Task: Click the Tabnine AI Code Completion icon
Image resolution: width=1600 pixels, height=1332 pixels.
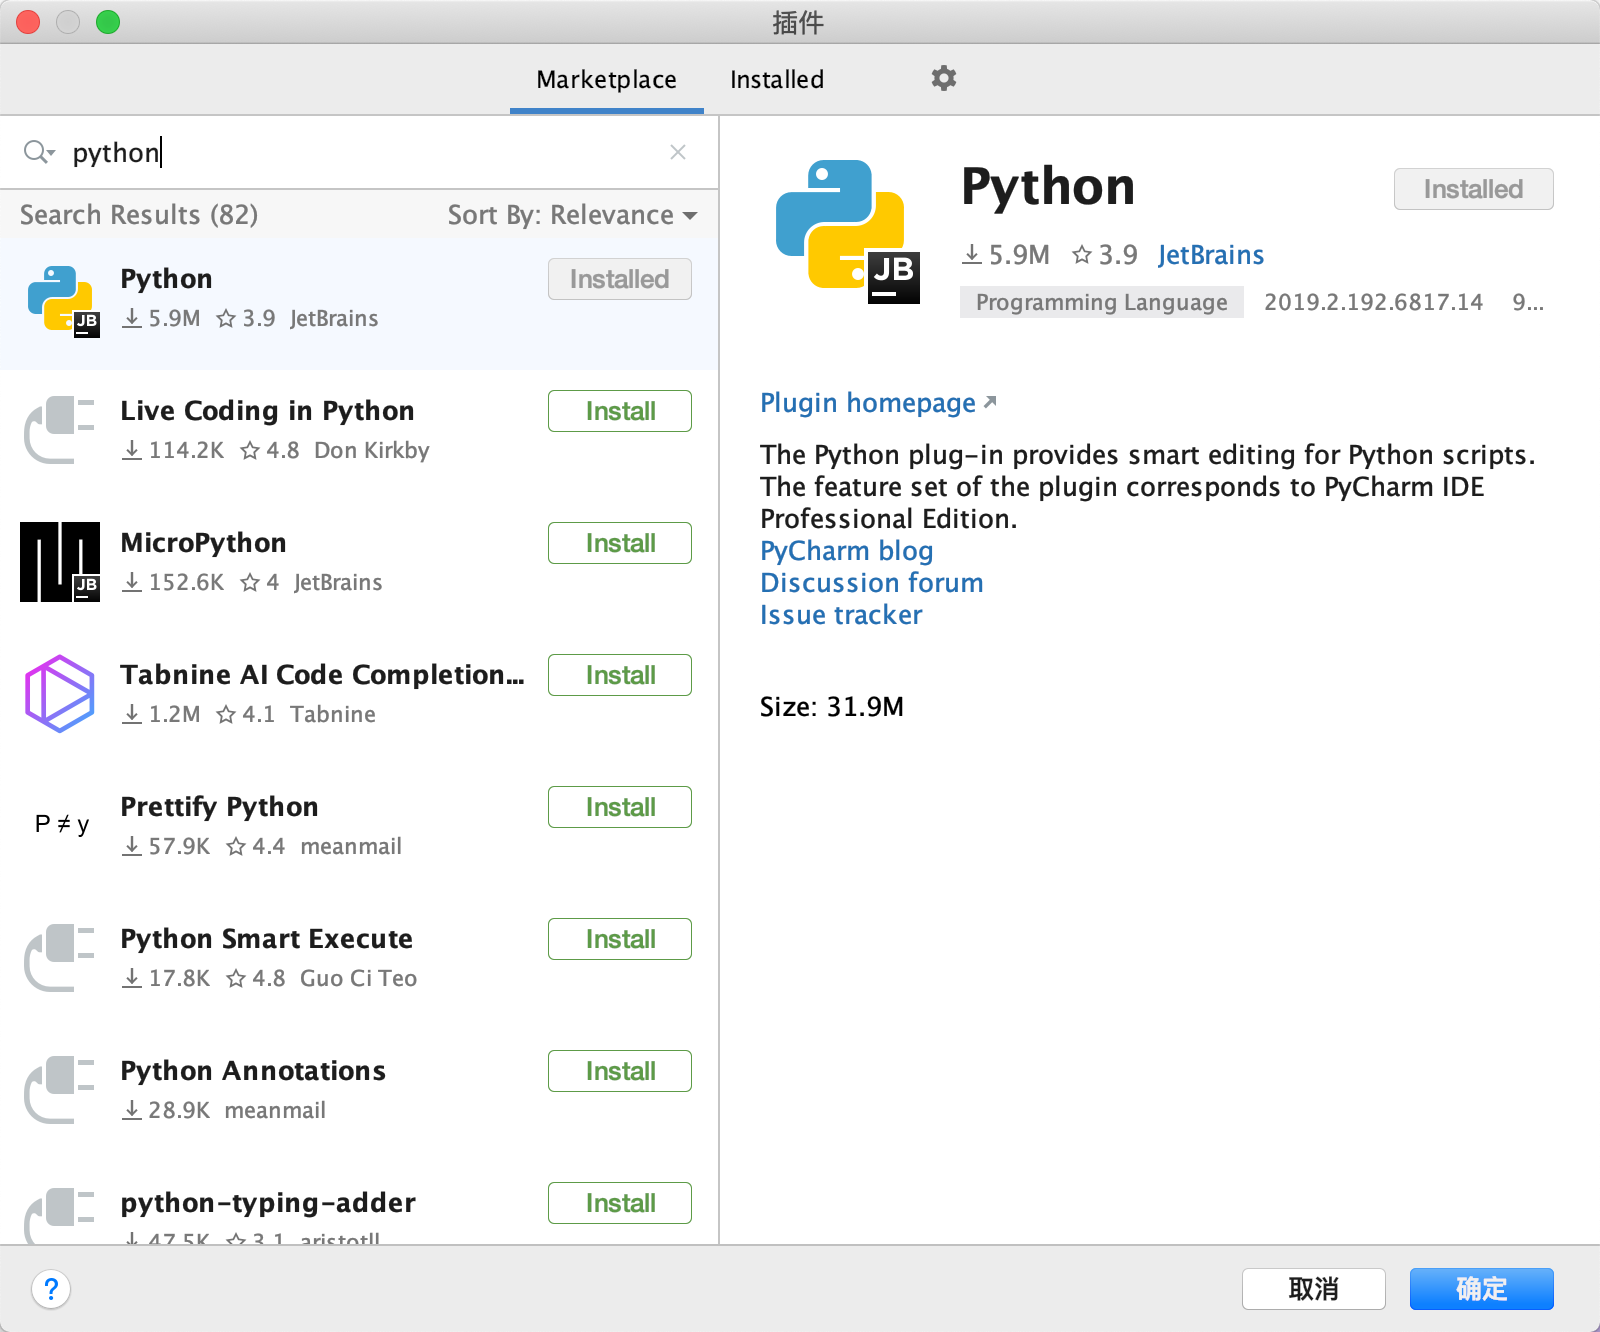Action: [x=60, y=694]
